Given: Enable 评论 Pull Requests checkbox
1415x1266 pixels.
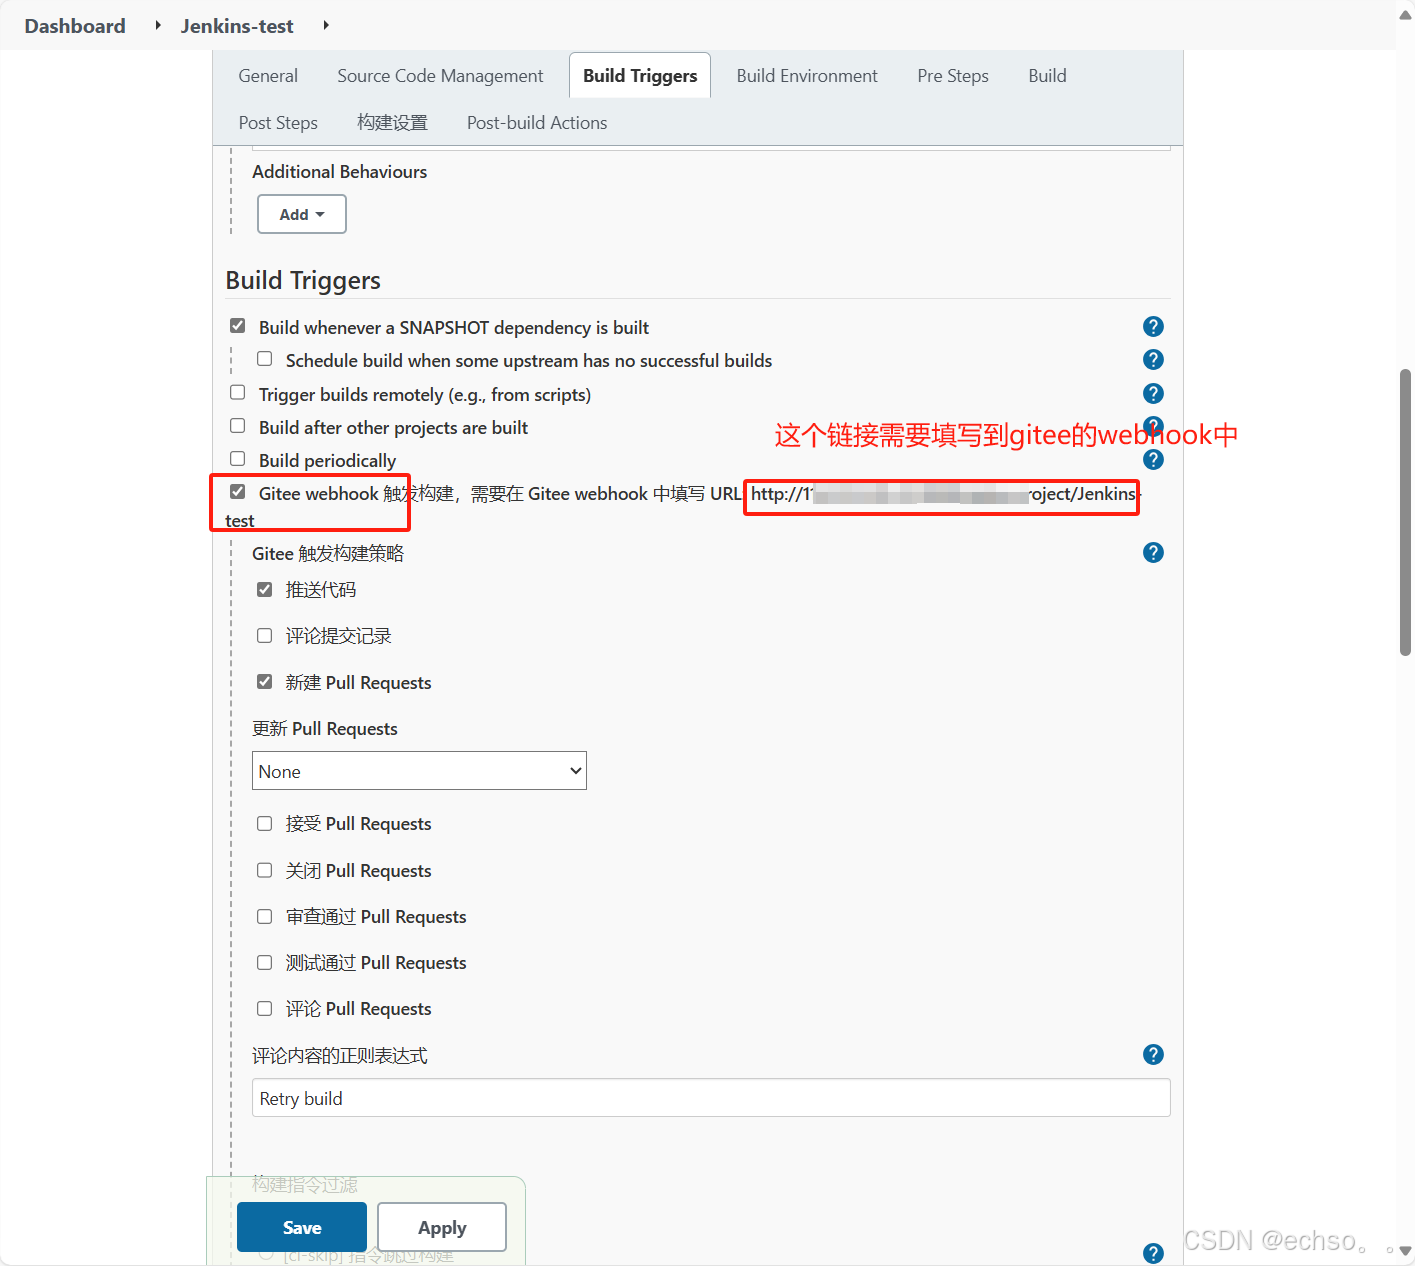Looking at the screenshot, I should pyautogui.click(x=265, y=1009).
